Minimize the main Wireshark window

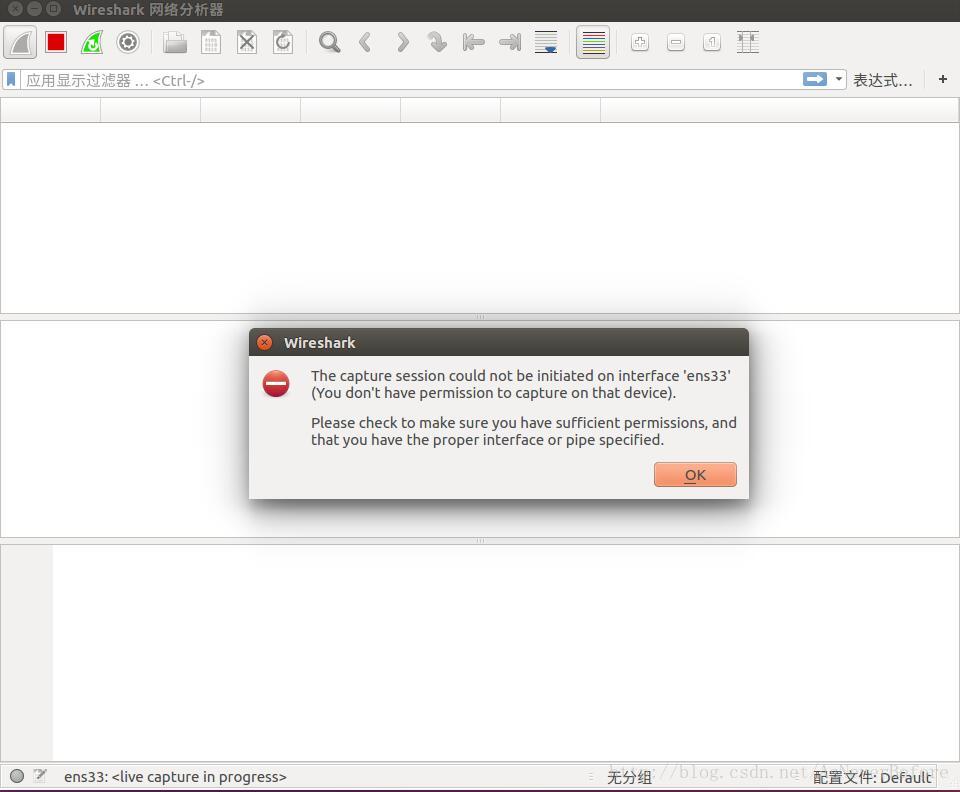click(x=35, y=9)
